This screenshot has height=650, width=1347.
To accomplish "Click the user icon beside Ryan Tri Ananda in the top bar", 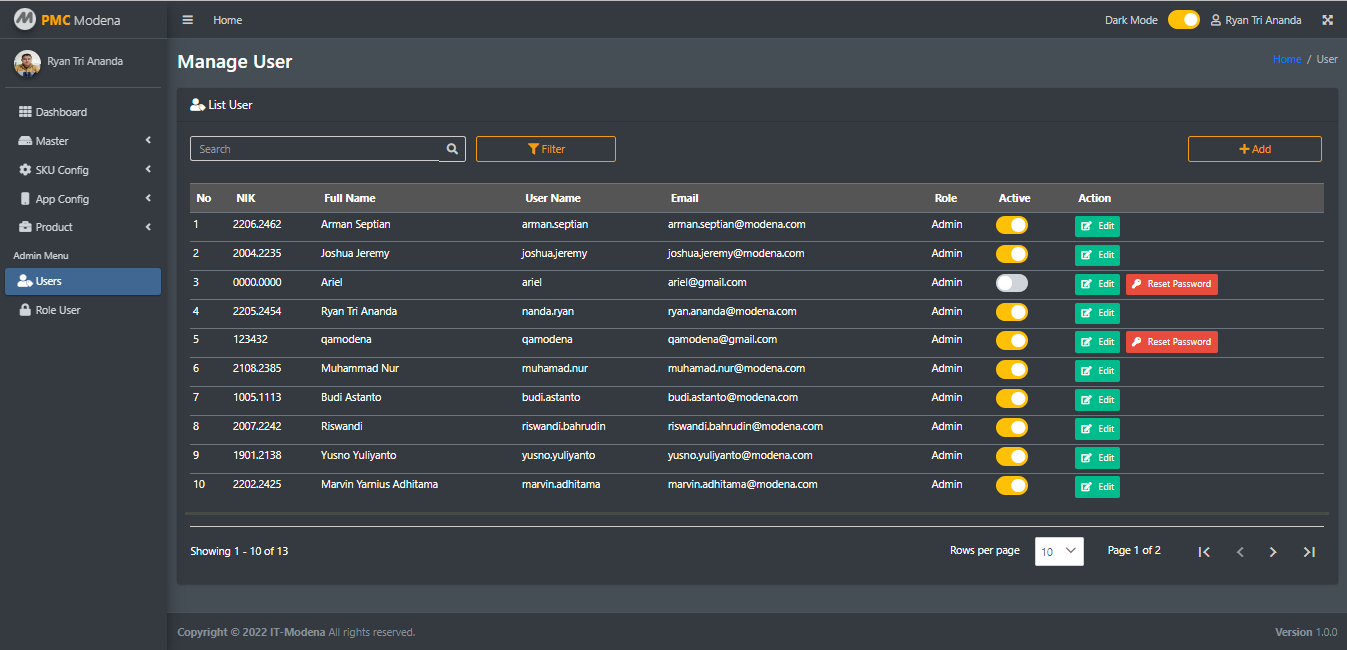I will [1216, 20].
